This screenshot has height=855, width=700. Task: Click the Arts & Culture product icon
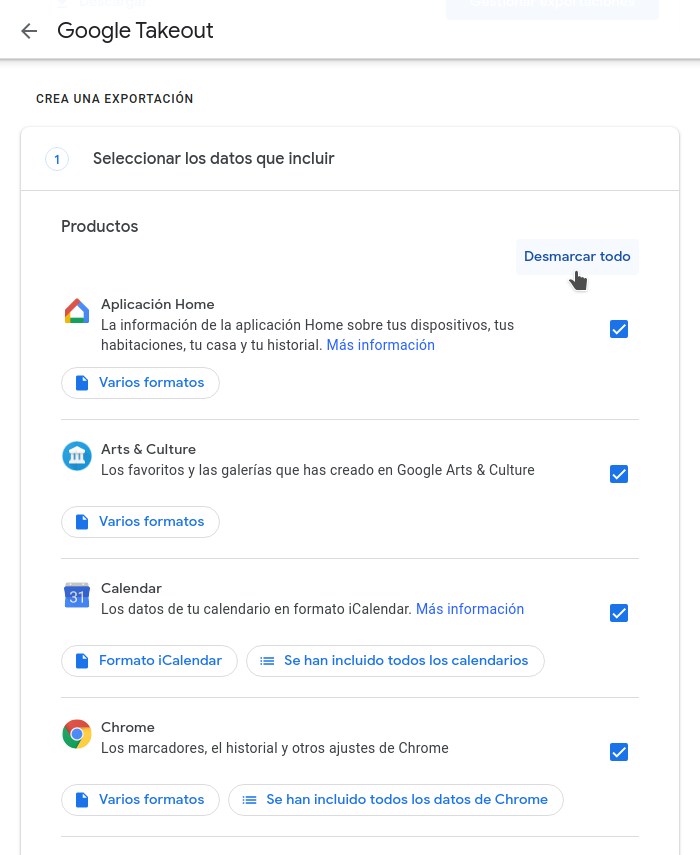(77, 456)
